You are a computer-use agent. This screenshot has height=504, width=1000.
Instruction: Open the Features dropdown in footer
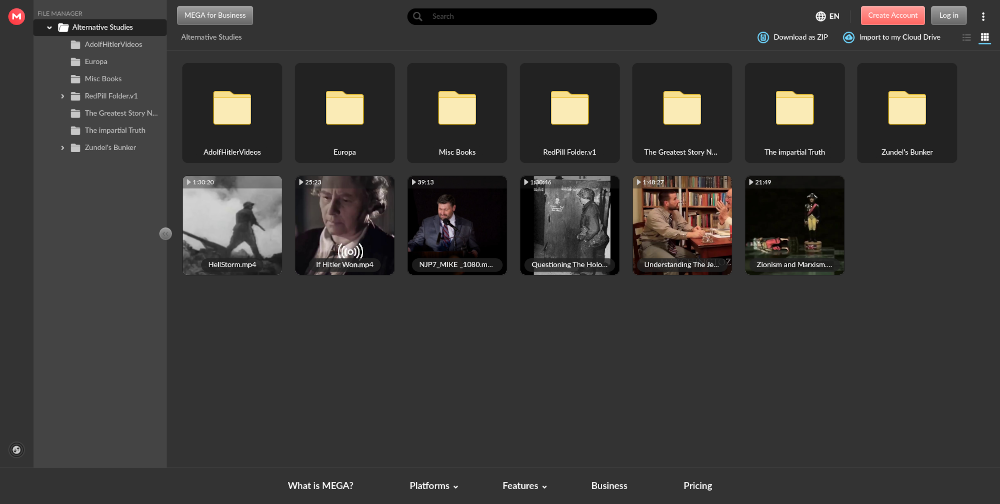(x=524, y=485)
